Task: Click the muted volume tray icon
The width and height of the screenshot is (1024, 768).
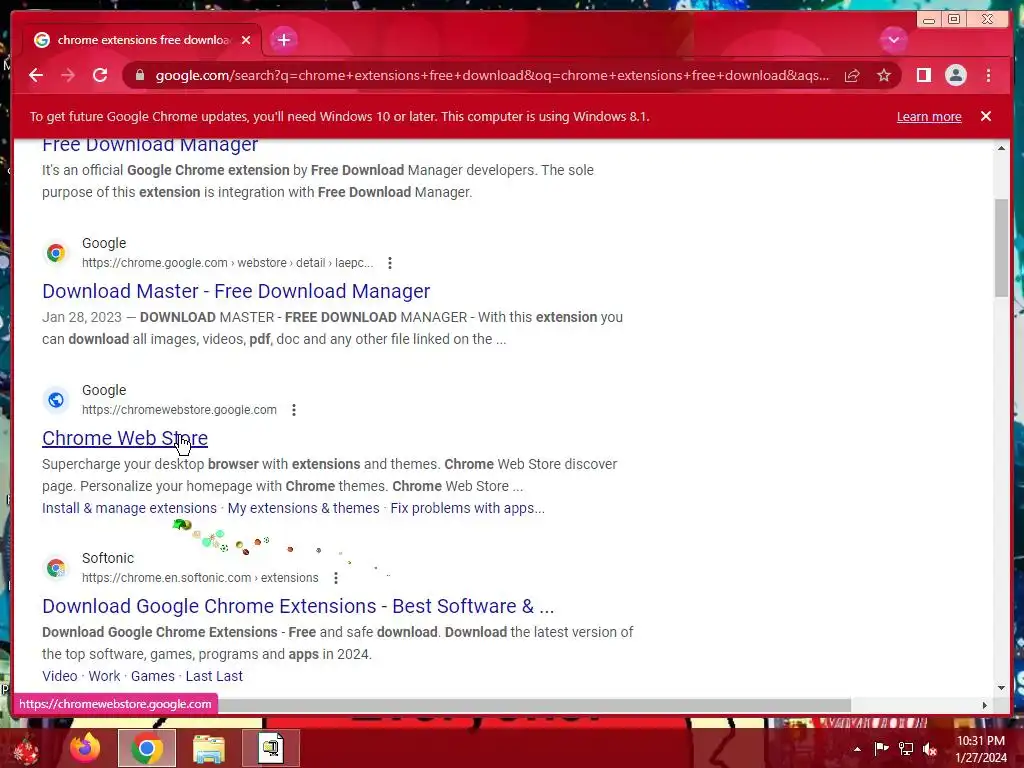Action: (x=930, y=749)
